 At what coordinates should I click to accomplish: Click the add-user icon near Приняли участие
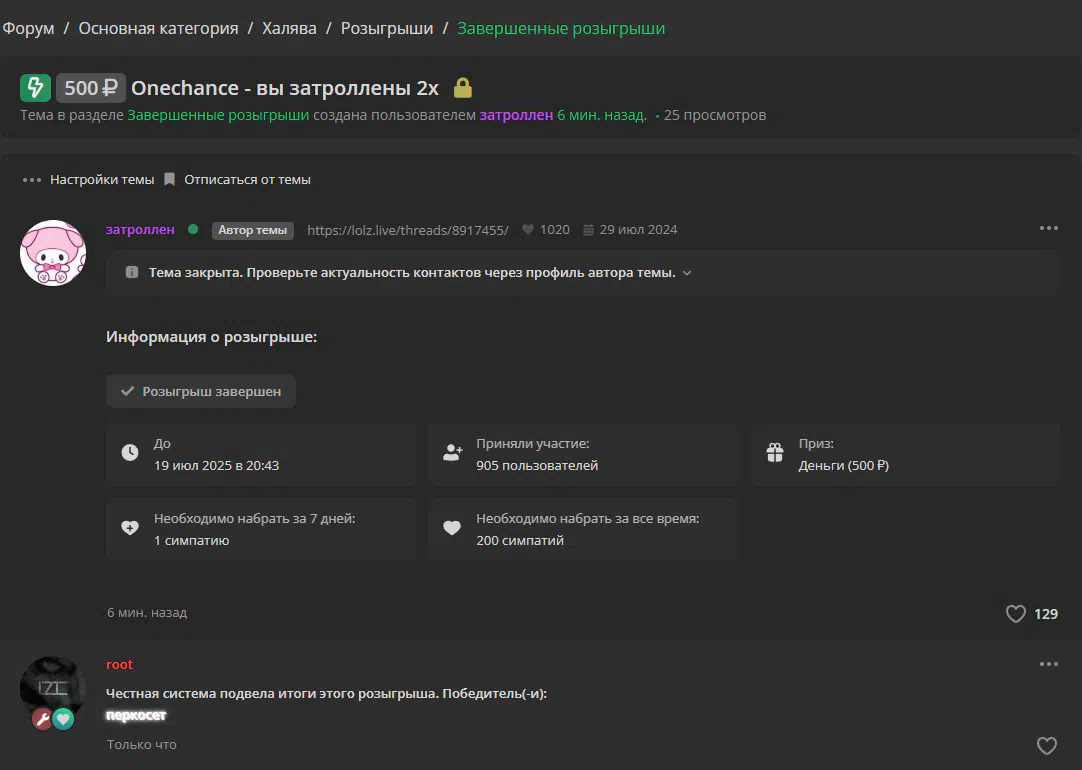pyautogui.click(x=453, y=453)
